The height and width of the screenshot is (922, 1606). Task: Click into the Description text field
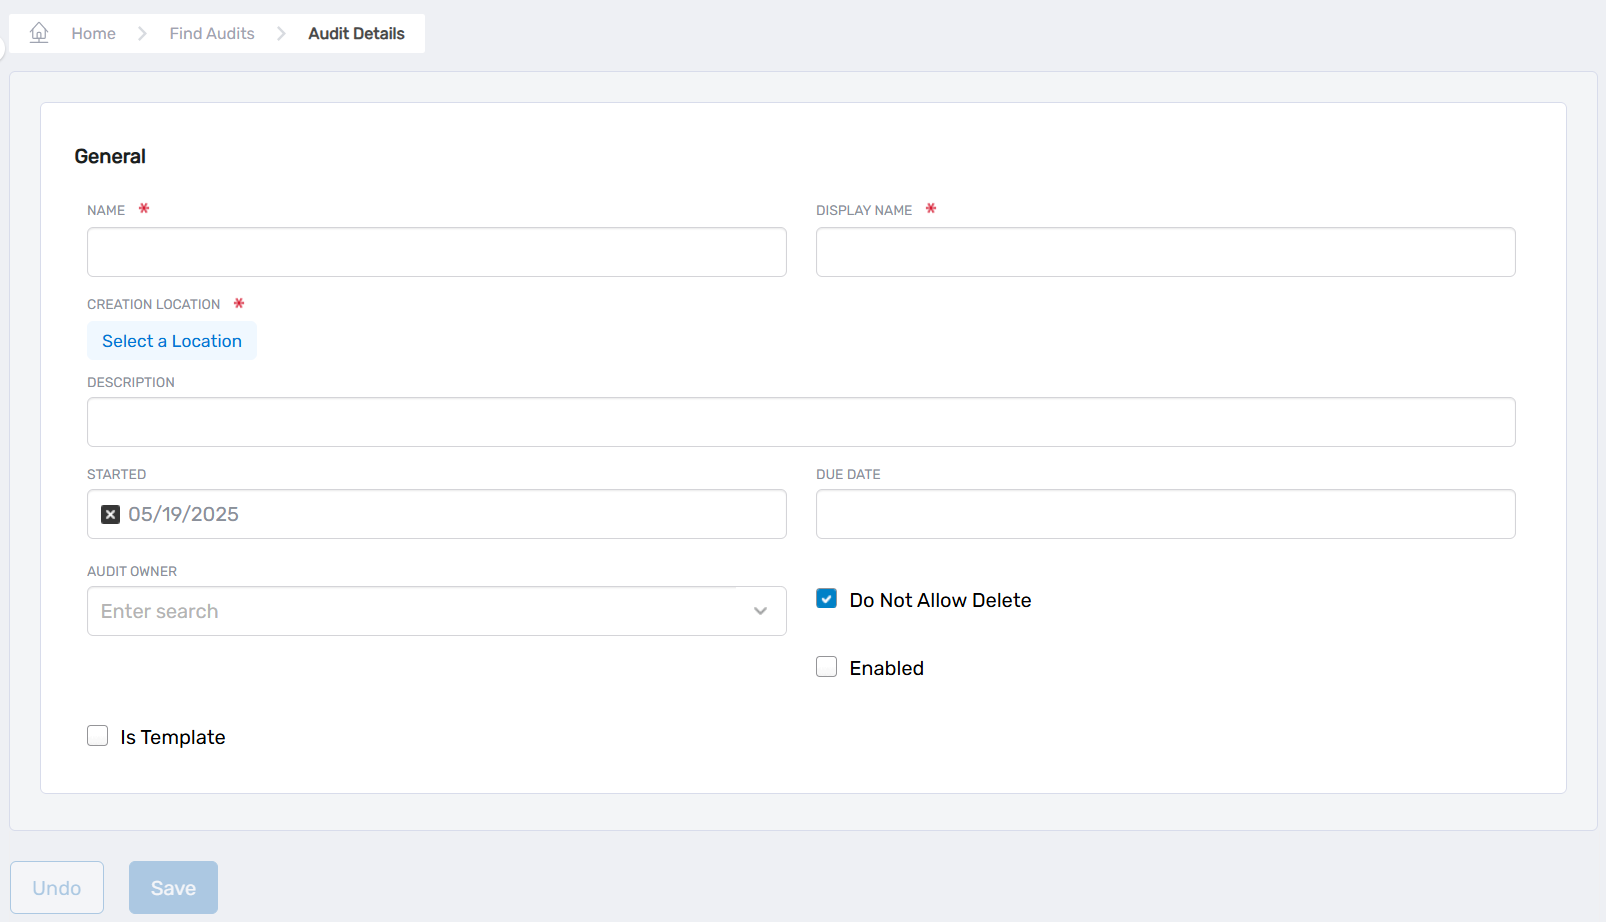[x=800, y=422]
